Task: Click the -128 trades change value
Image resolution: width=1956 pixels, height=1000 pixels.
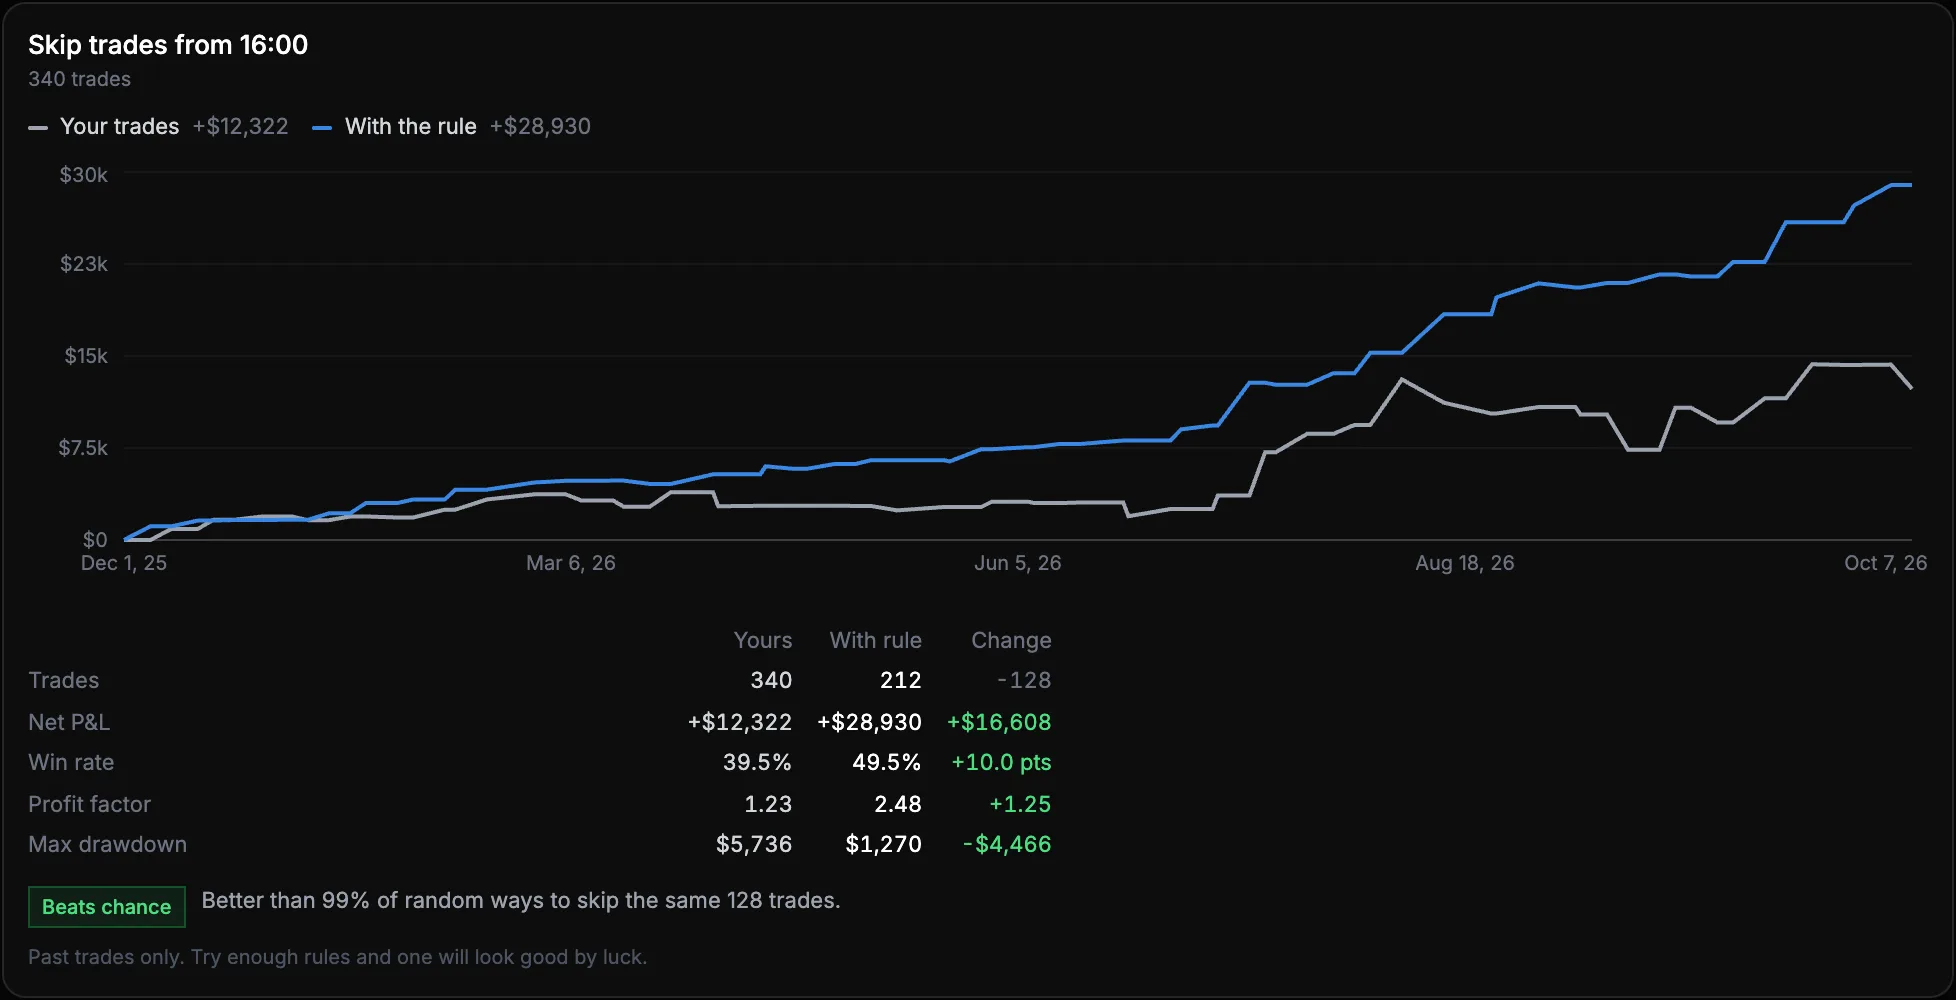Action: pyautogui.click(x=1024, y=680)
